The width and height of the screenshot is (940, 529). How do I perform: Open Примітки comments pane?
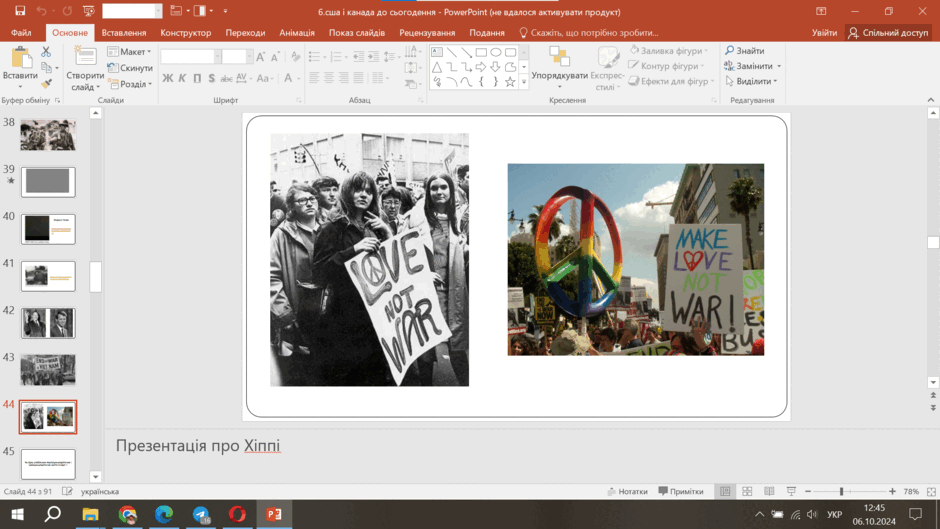tap(681, 491)
